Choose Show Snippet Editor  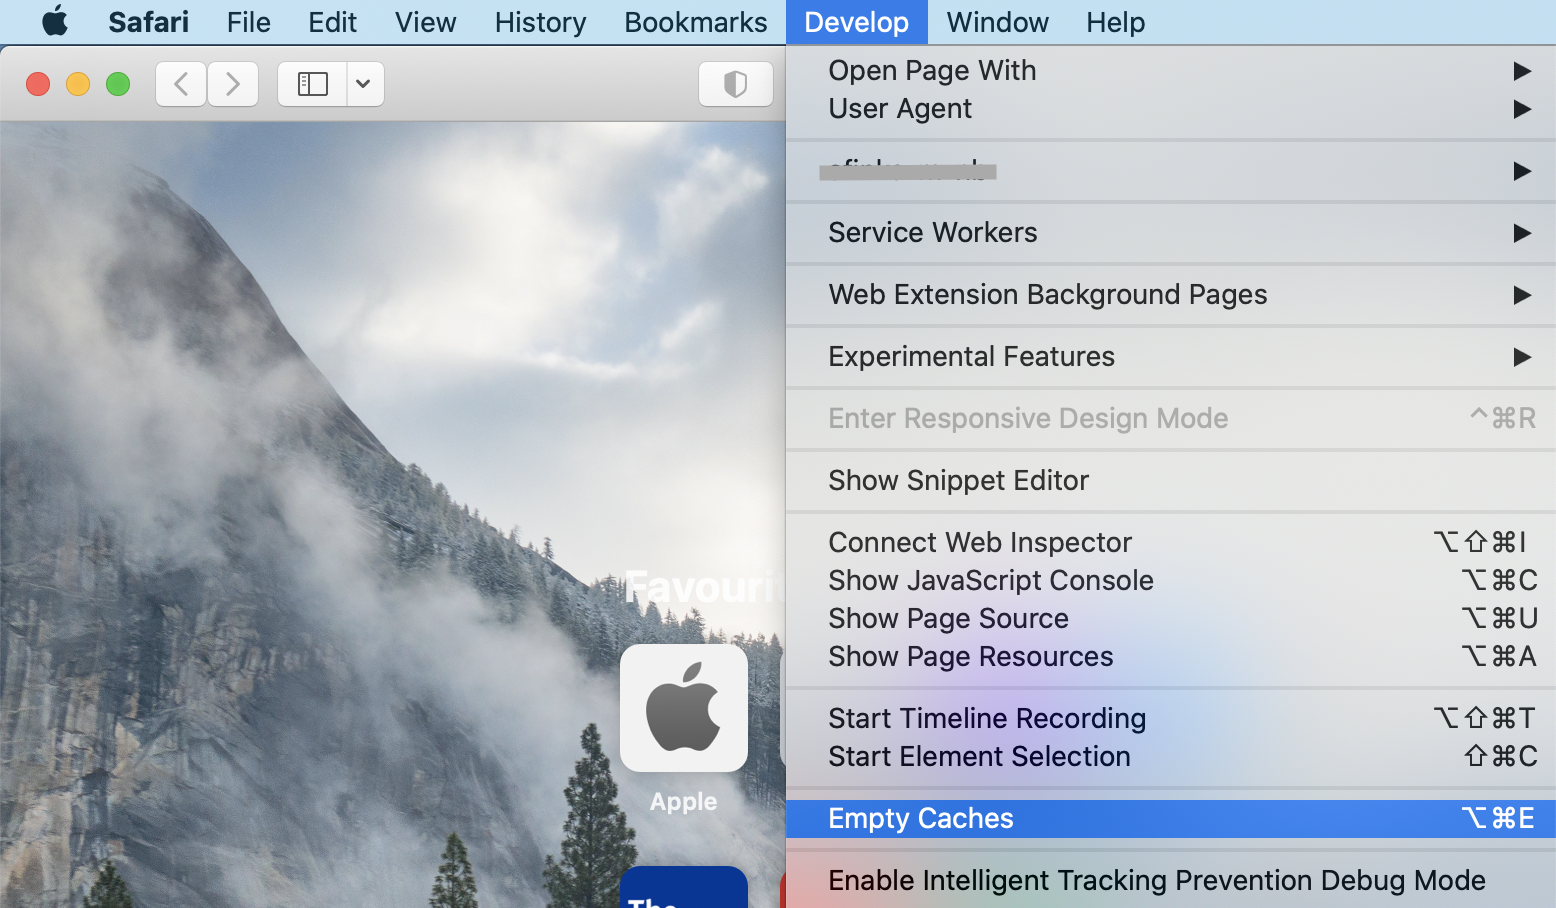coord(1171,481)
